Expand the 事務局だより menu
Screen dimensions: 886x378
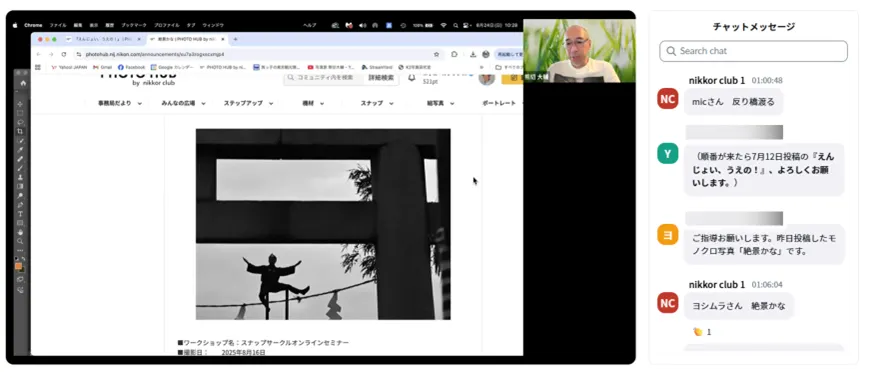pyautogui.click(x=120, y=103)
